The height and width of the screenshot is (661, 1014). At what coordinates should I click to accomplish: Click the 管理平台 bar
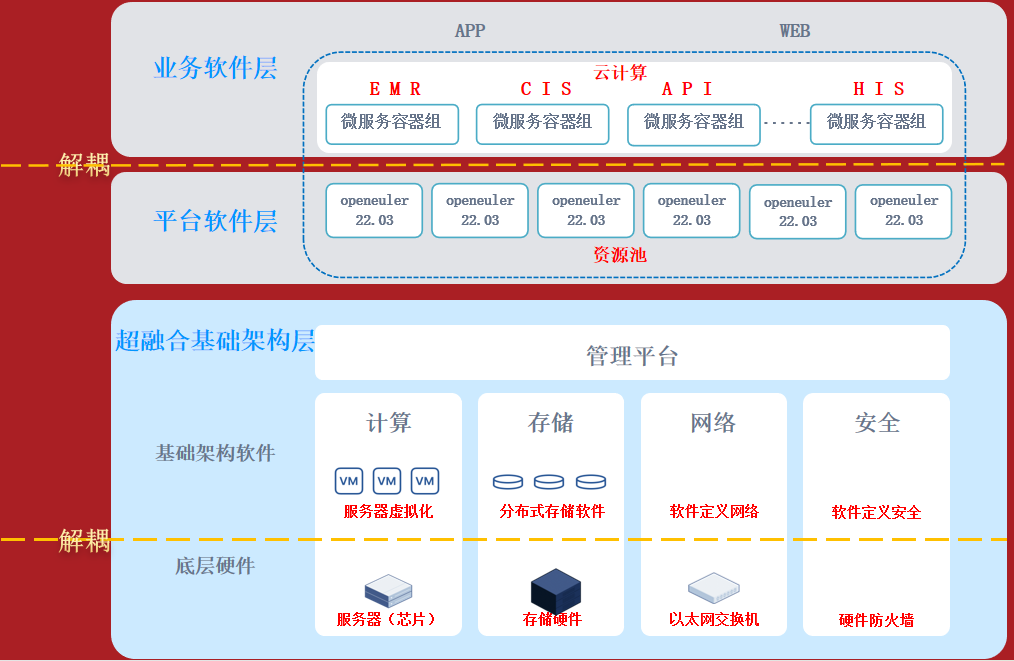[x=632, y=355]
